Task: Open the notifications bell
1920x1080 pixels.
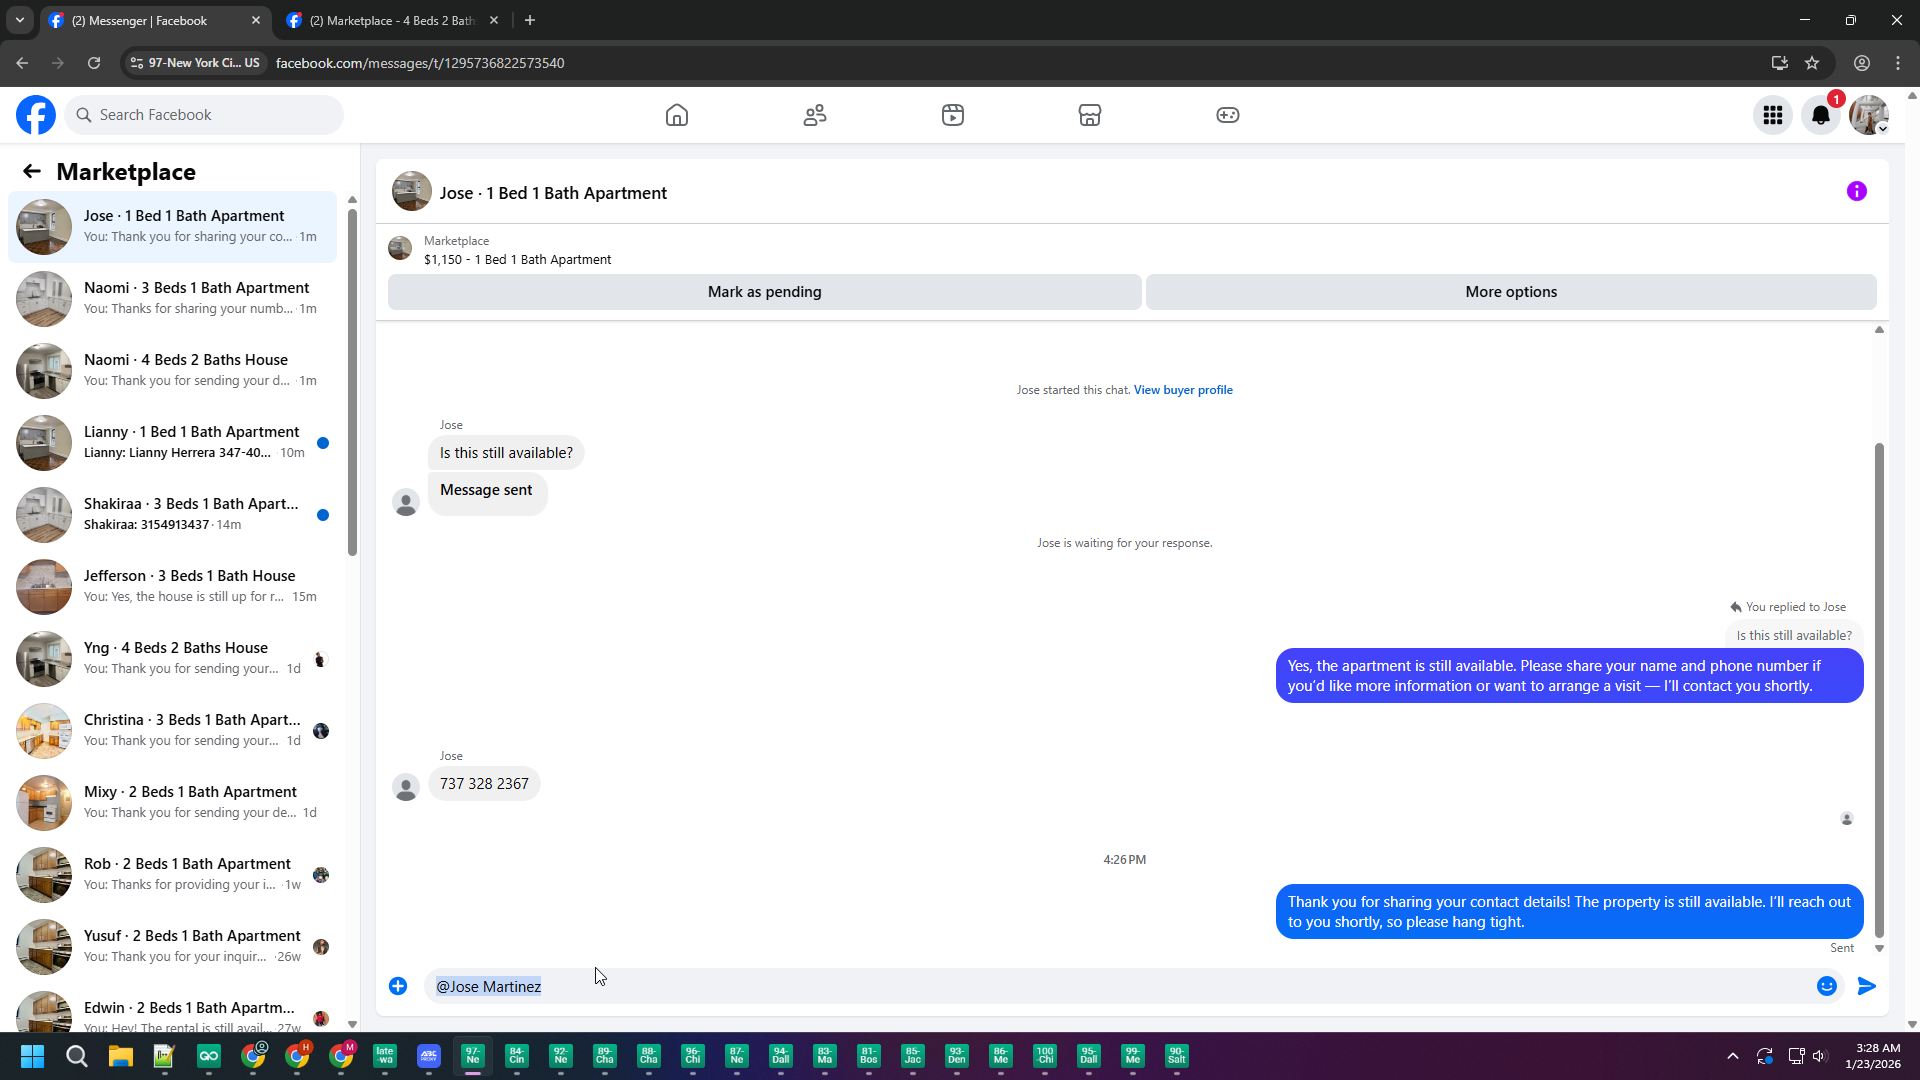Action: pyautogui.click(x=1821, y=116)
